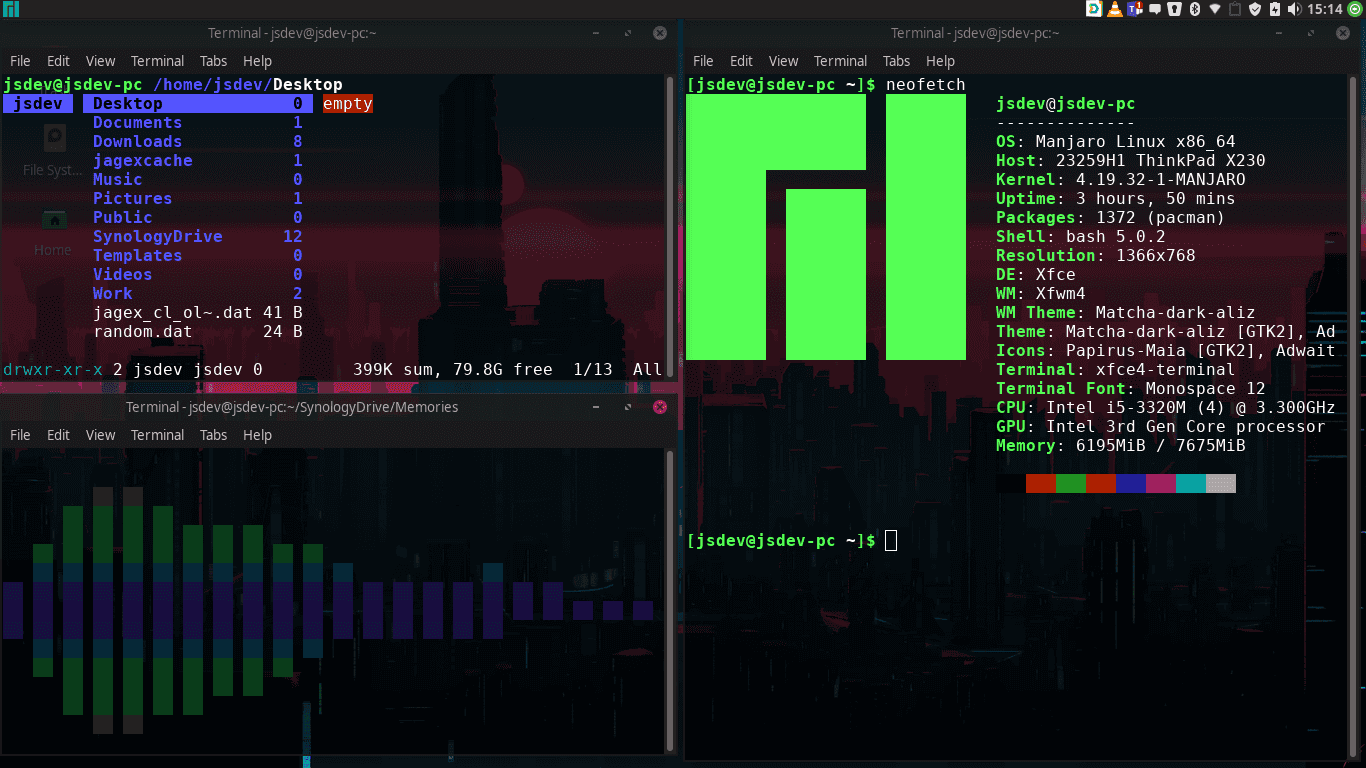
Task: Open the Manjaro applications menu top-left
Action: pyautogui.click(x=11, y=9)
